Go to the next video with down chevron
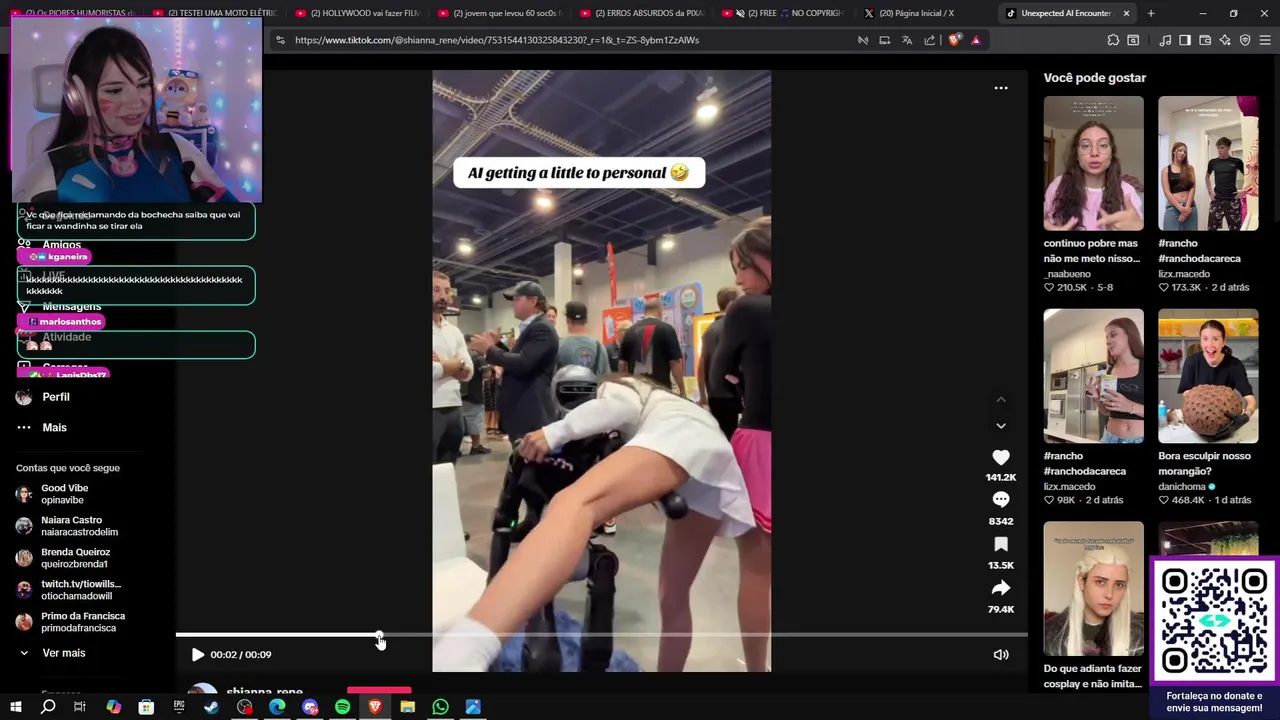The width and height of the screenshot is (1280, 720). [1001, 426]
